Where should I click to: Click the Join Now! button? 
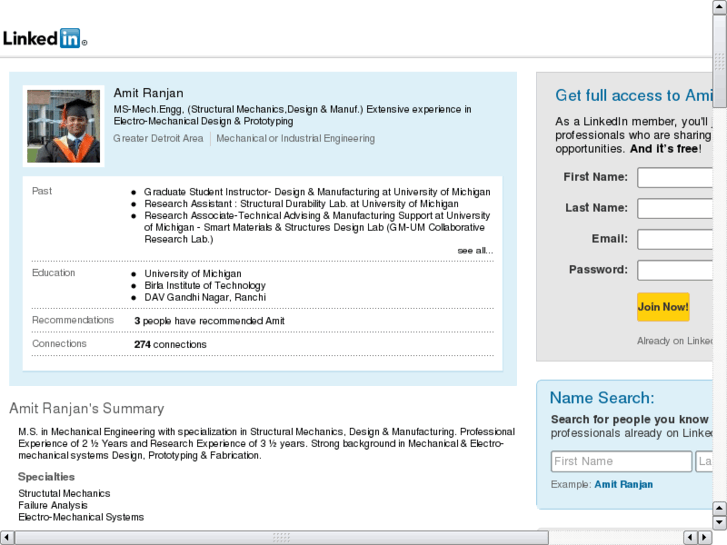(x=663, y=307)
